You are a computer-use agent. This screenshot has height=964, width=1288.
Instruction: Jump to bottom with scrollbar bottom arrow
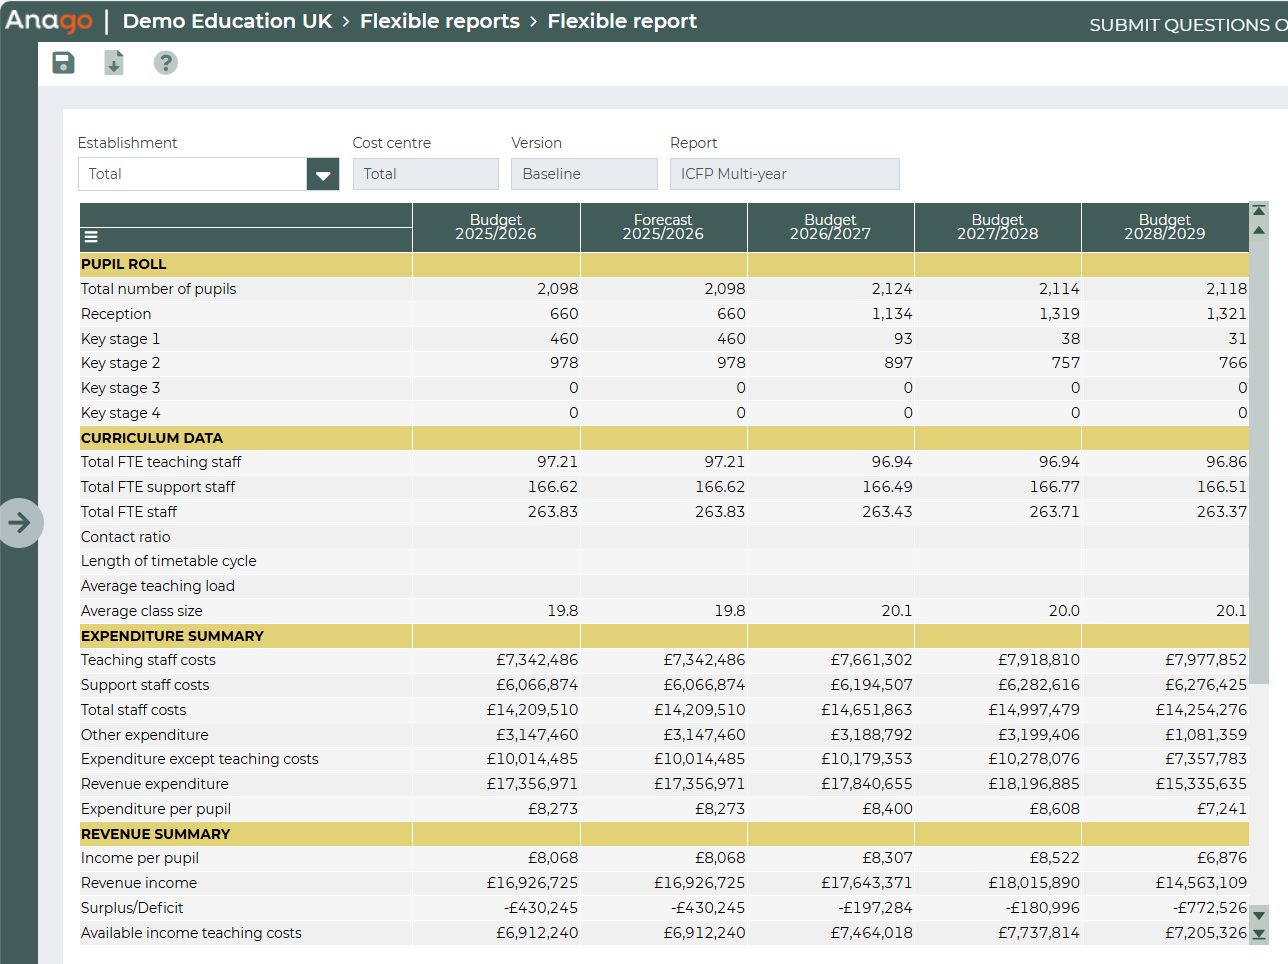(x=1259, y=935)
